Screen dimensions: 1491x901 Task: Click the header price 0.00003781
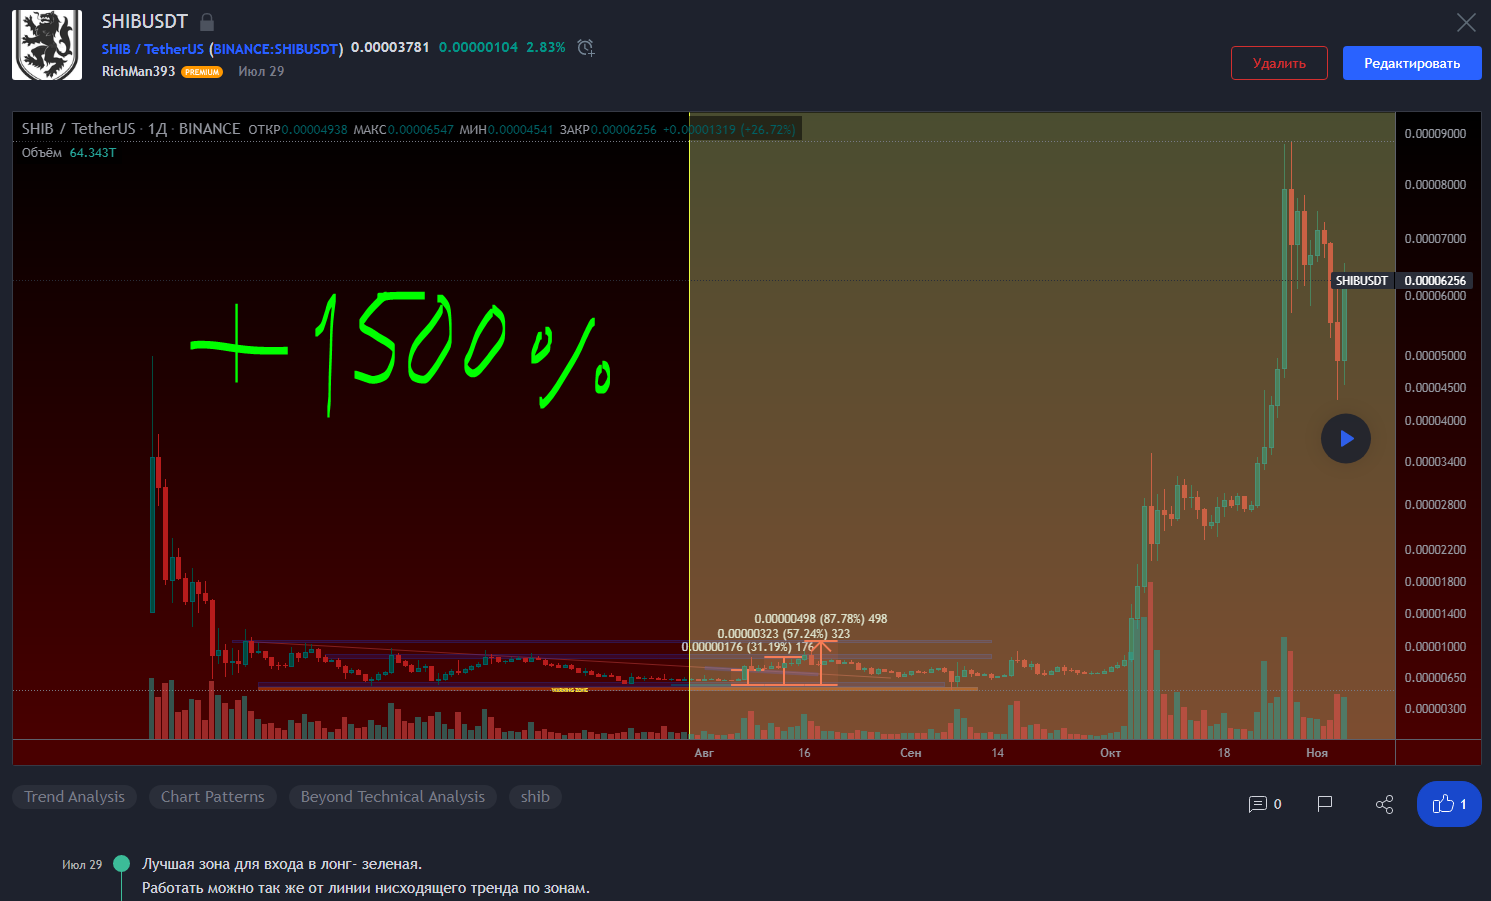(x=390, y=47)
